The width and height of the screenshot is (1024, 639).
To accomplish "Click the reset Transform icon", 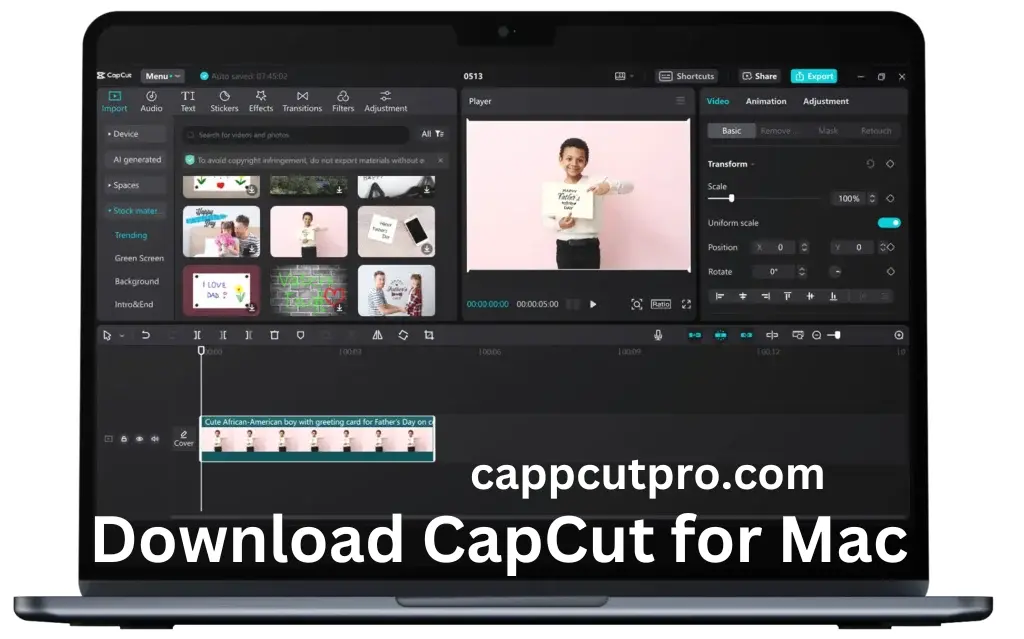I will [870, 164].
